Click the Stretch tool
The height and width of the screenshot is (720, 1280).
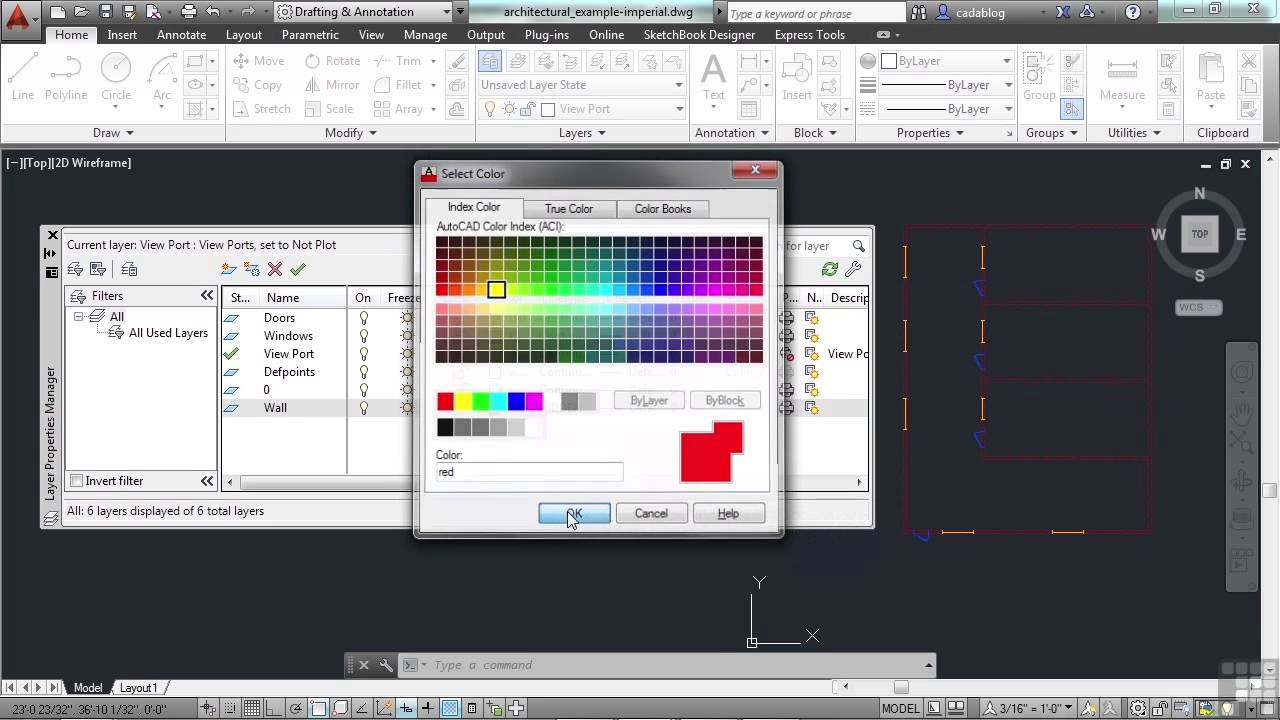pyautogui.click(x=261, y=109)
